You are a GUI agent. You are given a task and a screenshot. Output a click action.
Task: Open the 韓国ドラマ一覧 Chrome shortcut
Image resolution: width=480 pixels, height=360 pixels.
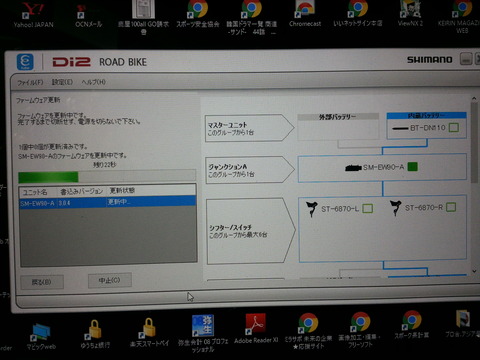[x=252, y=17]
